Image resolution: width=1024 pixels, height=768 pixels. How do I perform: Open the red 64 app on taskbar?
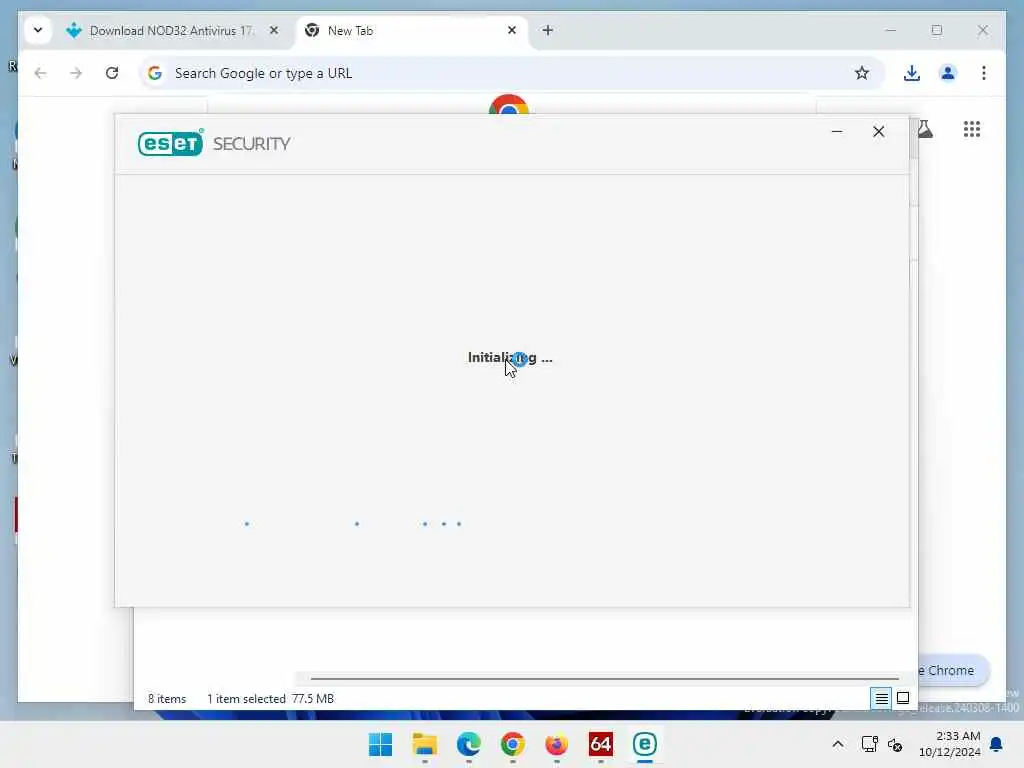point(601,744)
